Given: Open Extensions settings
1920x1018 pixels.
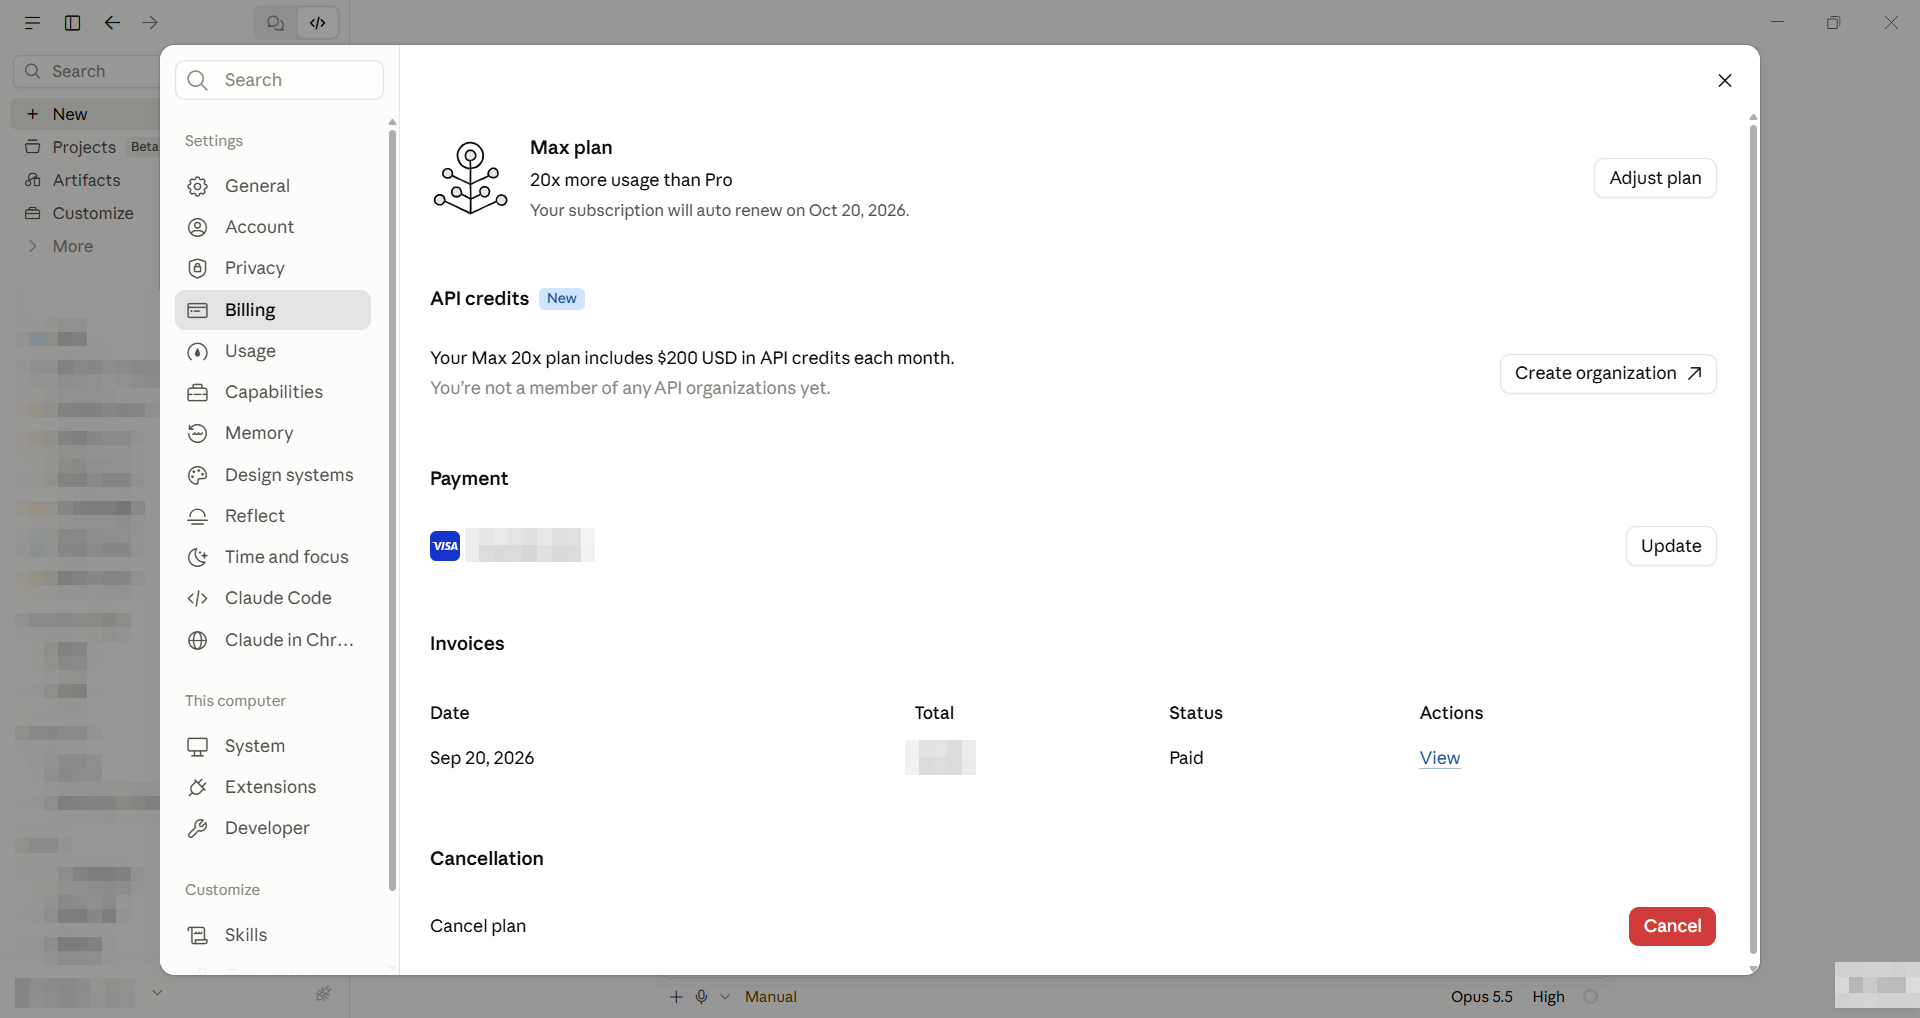Looking at the screenshot, I should click(273, 787).
